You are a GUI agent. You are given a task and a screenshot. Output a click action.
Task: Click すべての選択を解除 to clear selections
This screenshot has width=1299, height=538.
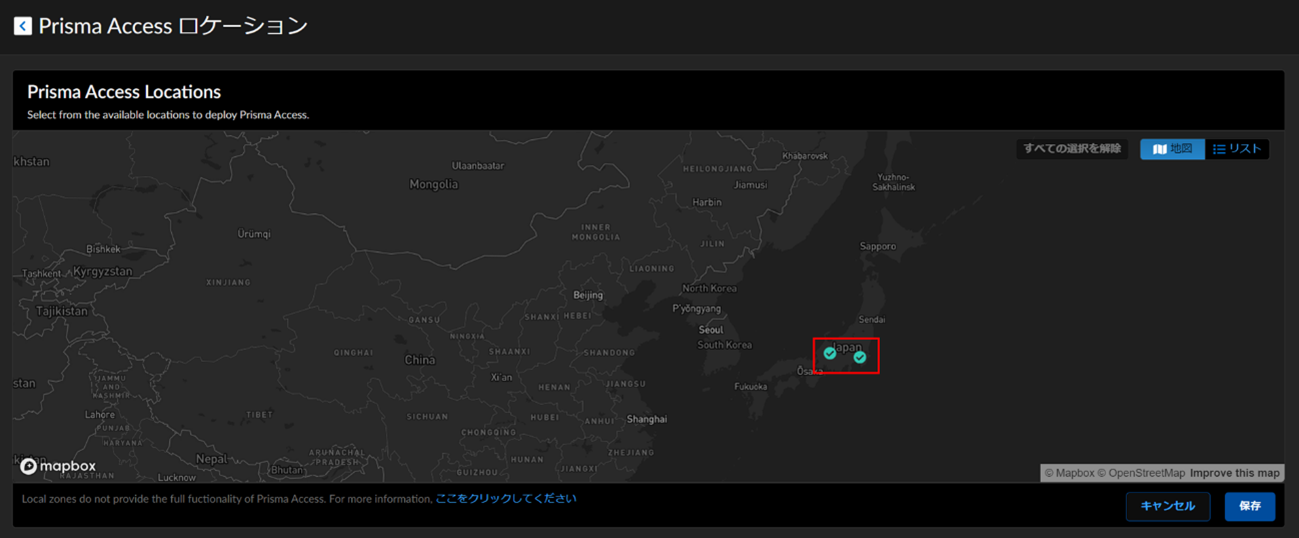tap(1072, 149)
